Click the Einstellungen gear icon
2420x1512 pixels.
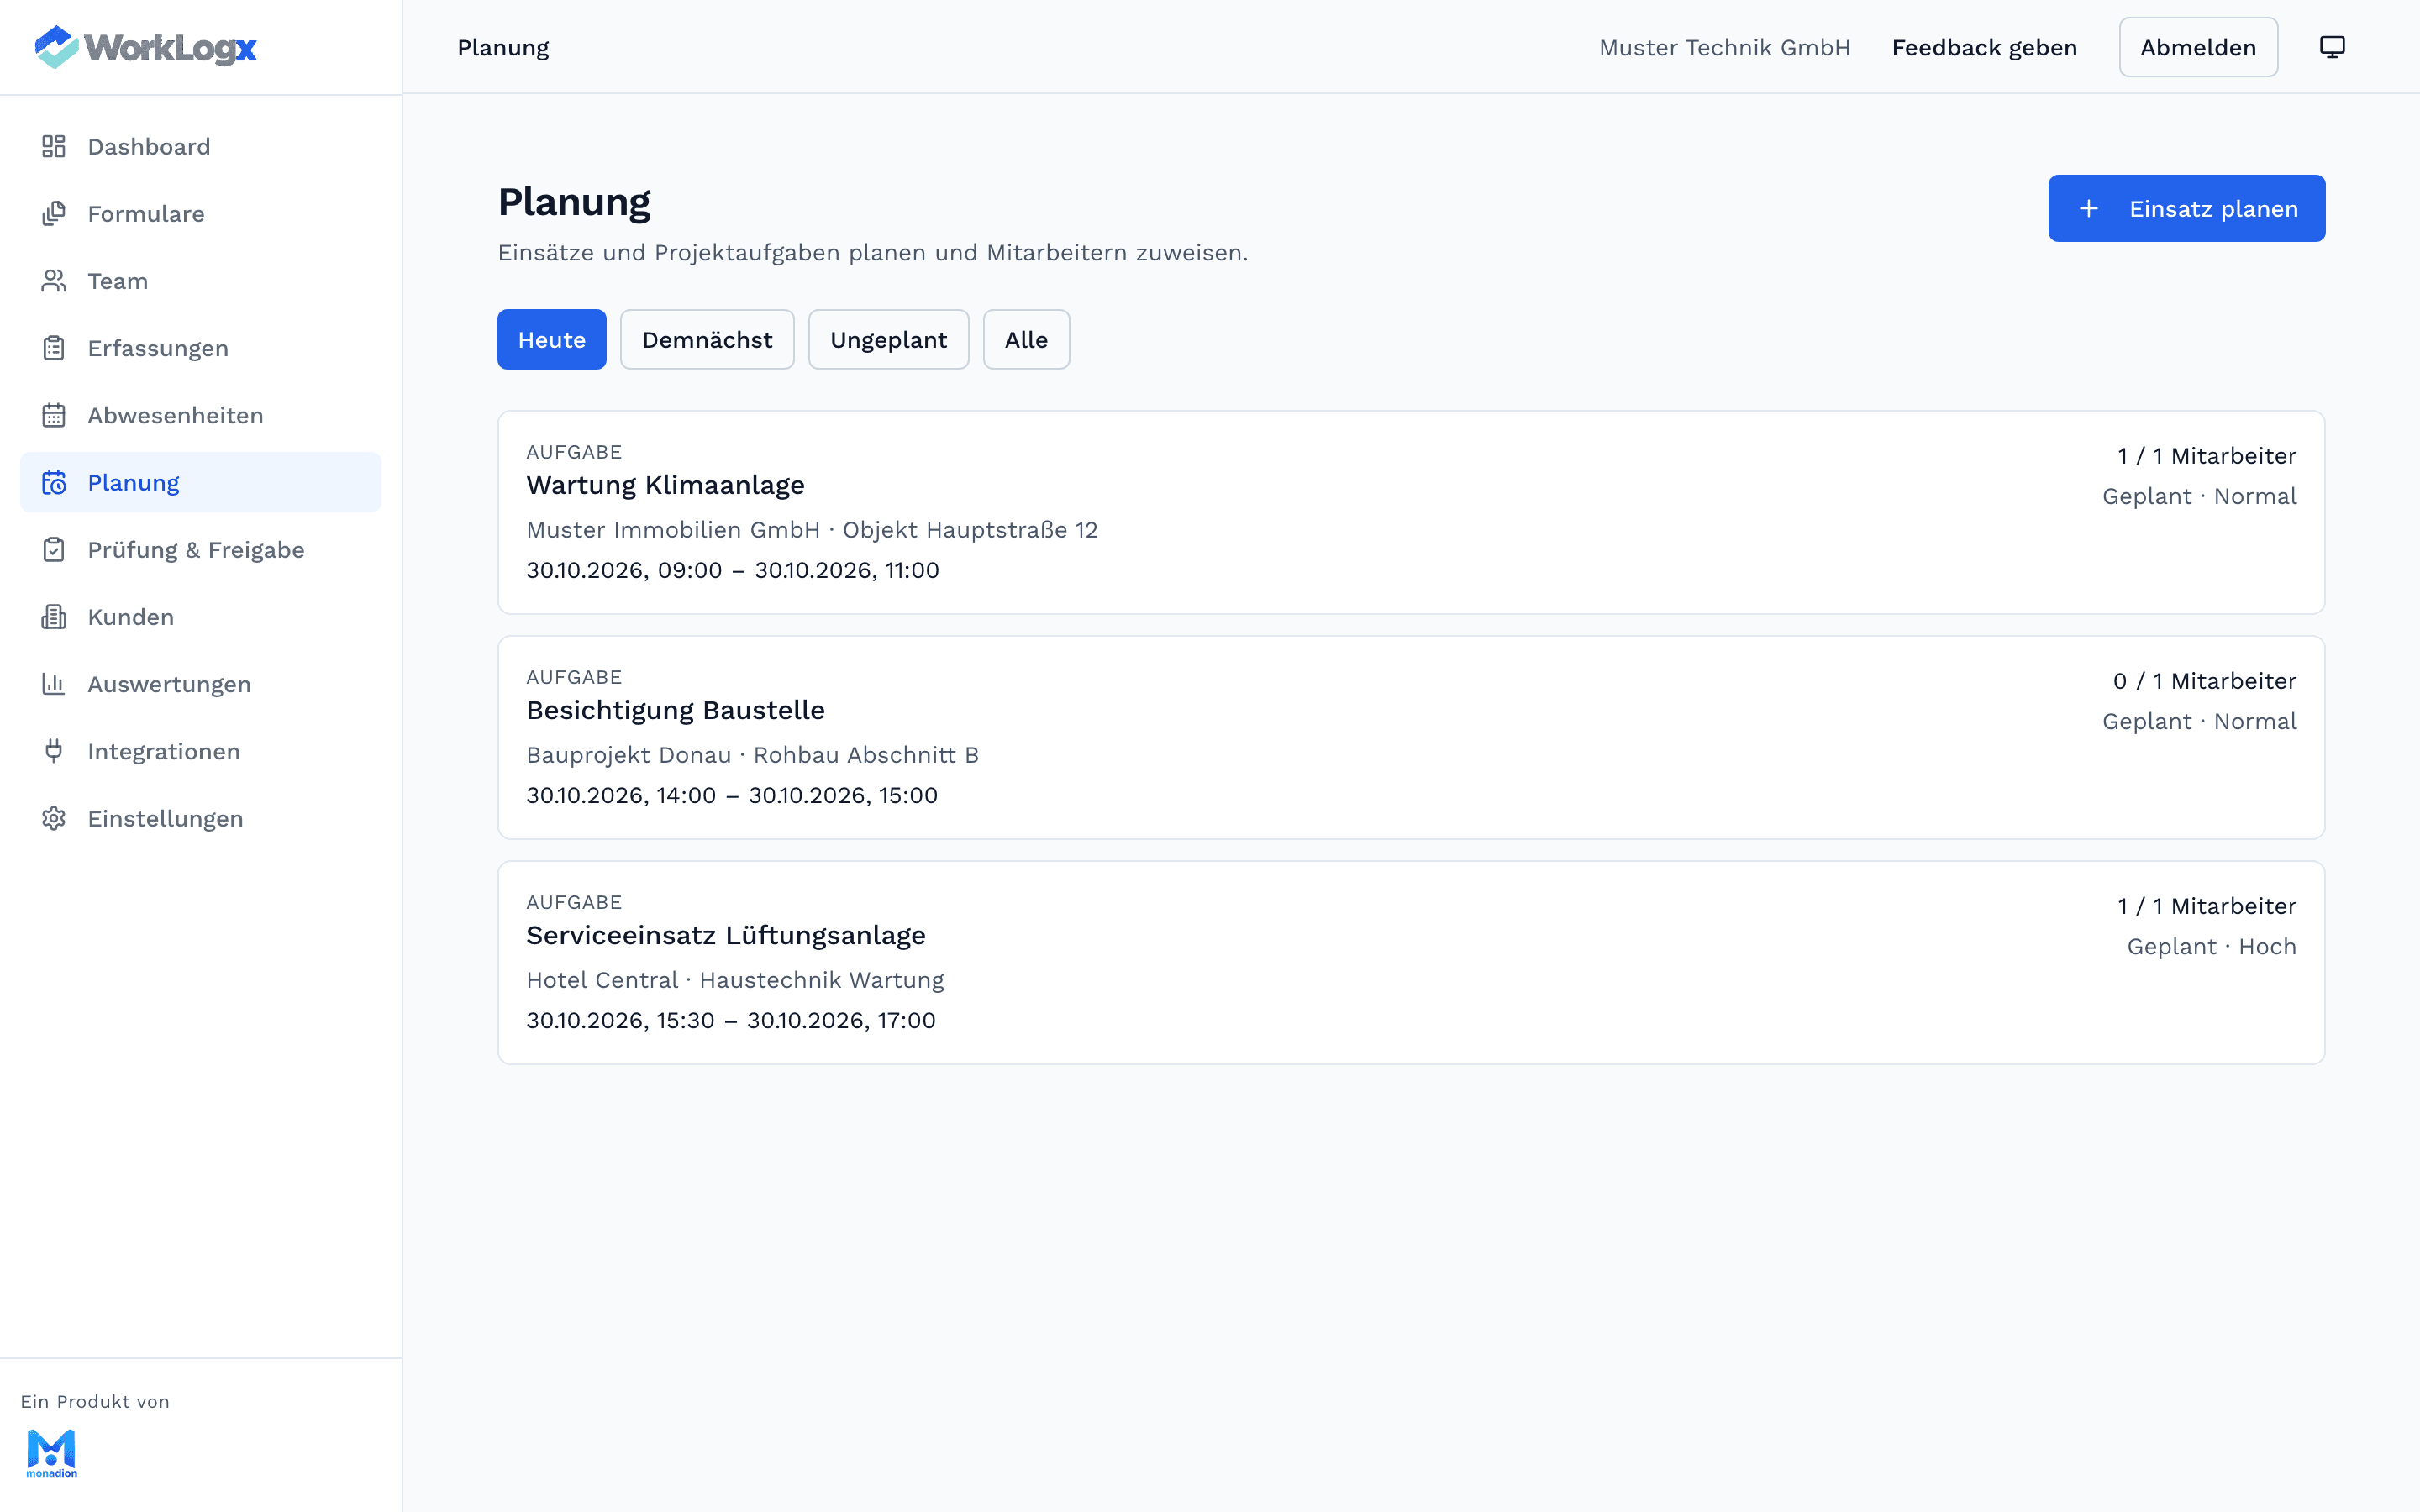54,818
